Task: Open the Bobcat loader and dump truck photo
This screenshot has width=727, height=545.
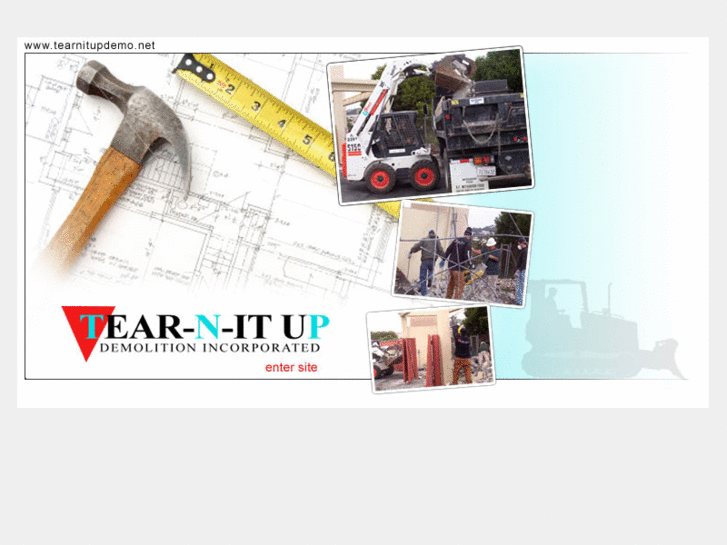Action: [431, 125]
